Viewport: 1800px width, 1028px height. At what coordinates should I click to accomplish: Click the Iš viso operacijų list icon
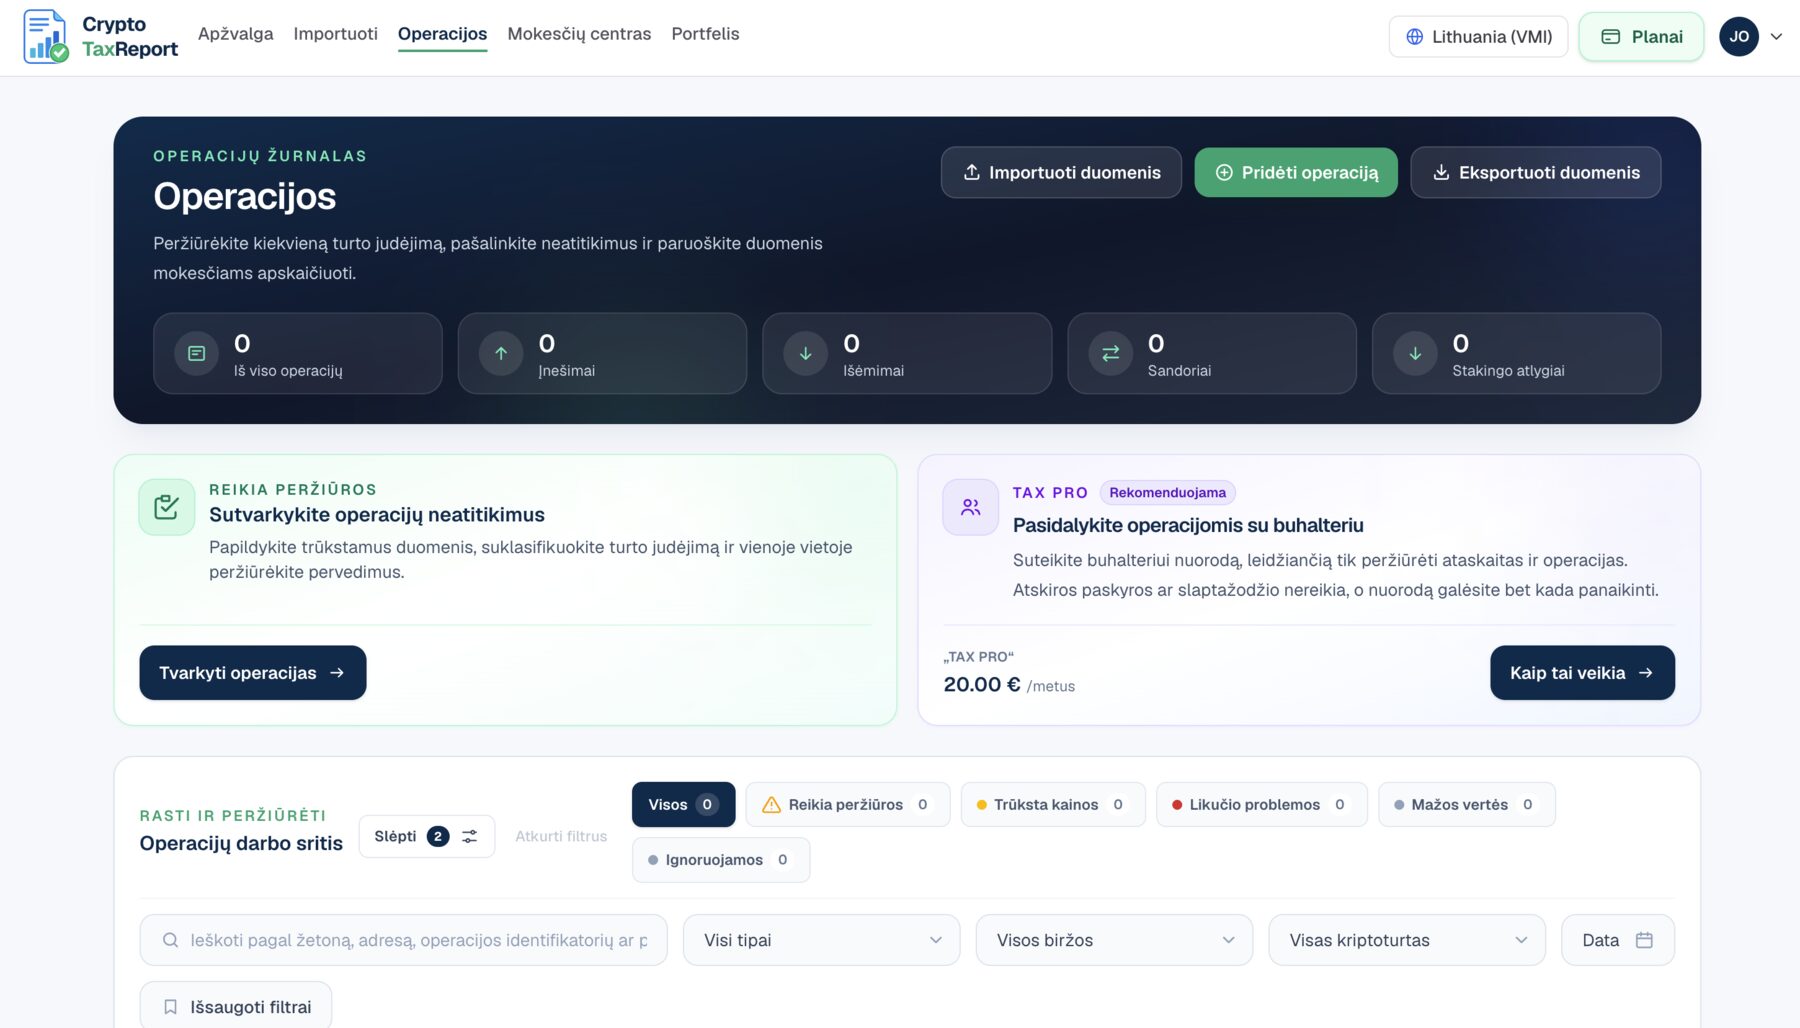[196, 353]
